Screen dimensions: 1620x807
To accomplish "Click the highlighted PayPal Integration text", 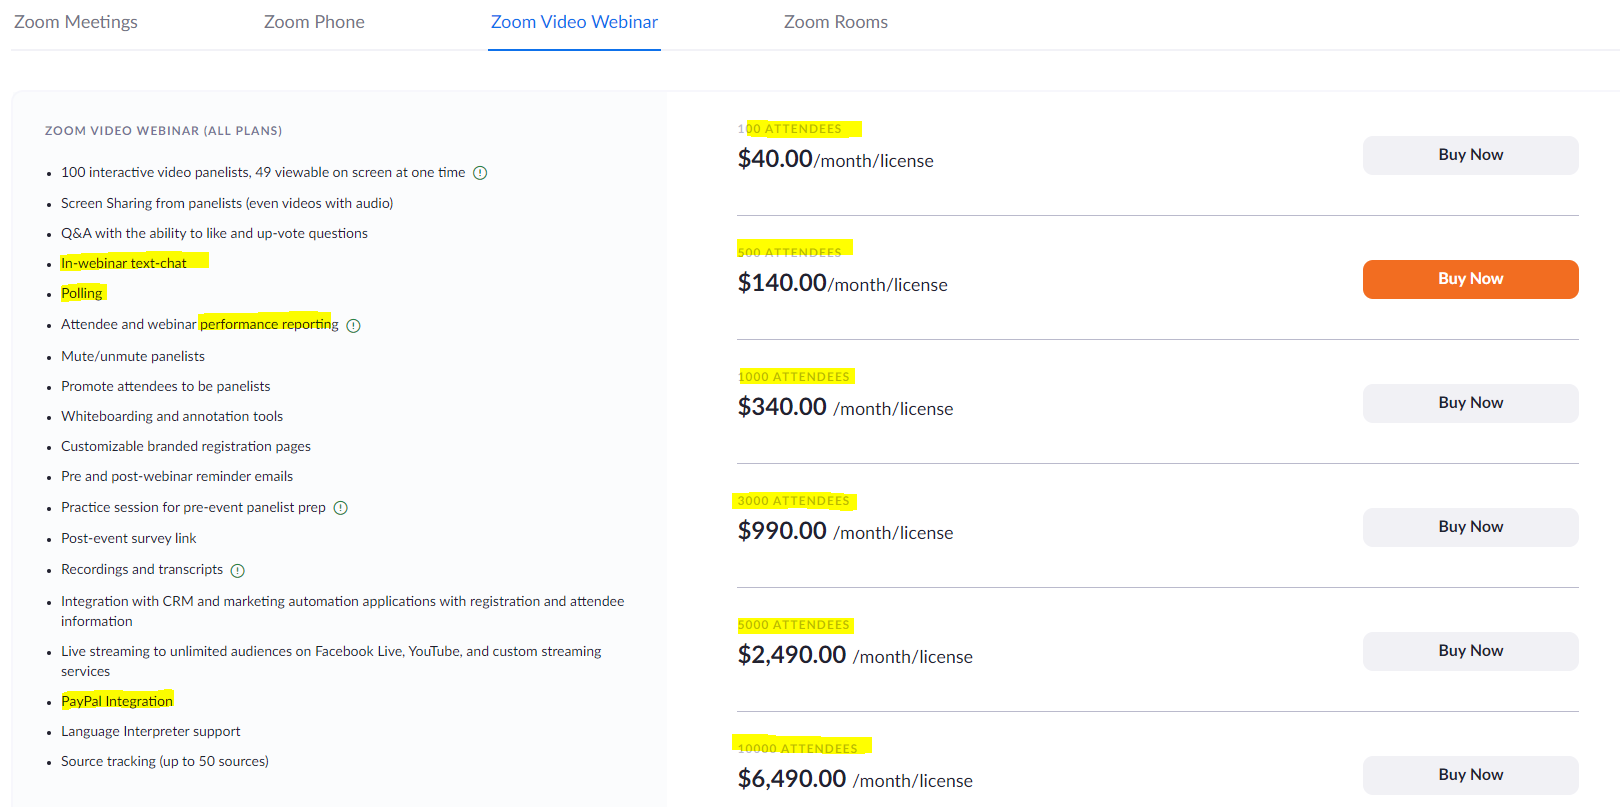I will [x=117, y=701].
